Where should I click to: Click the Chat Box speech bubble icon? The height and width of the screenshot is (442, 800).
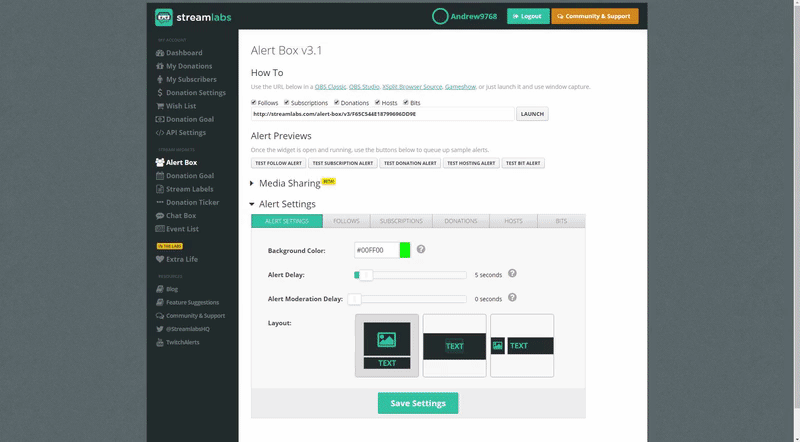[160, 215]
